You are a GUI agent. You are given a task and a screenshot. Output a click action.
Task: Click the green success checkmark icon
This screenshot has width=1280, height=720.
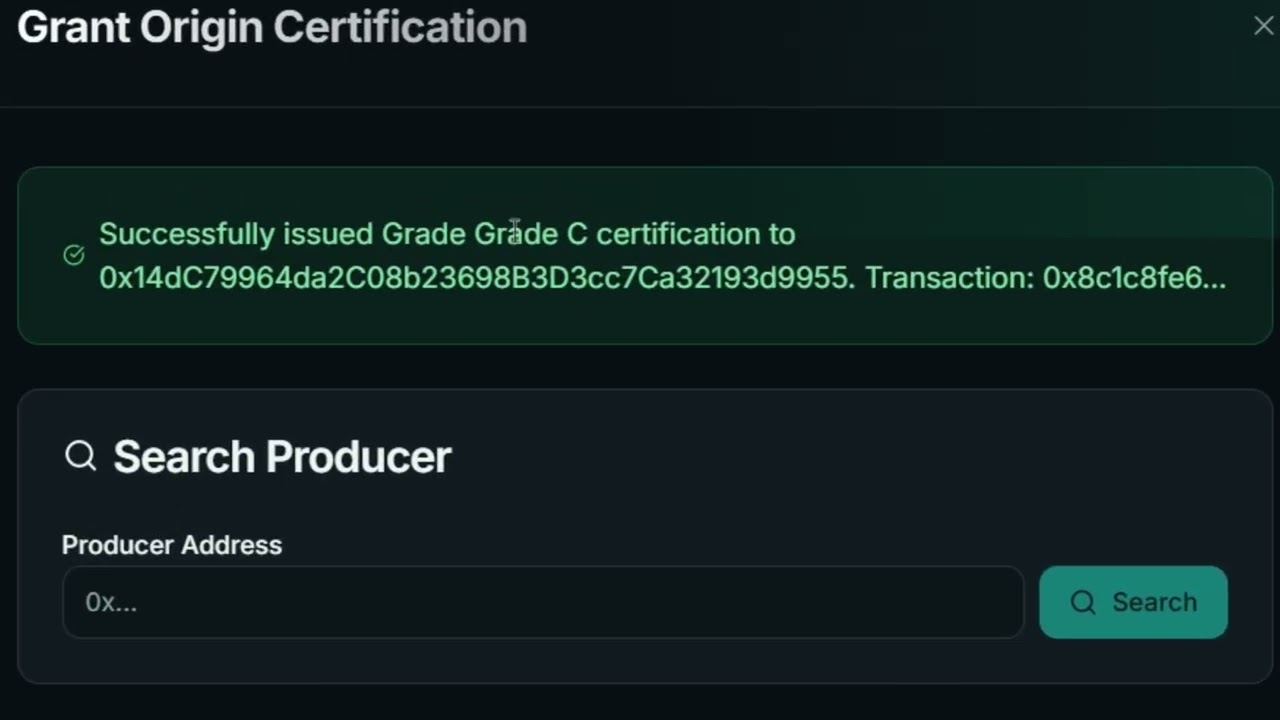pos(74,255)
